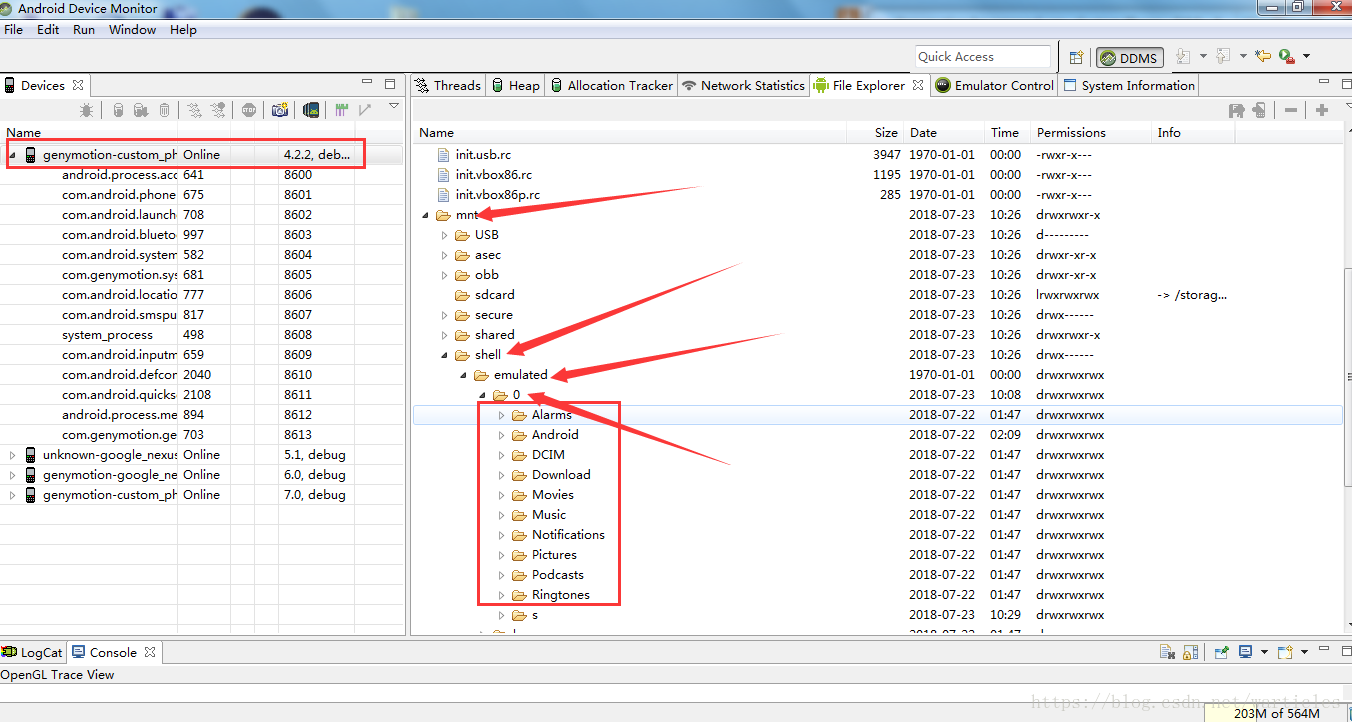
Task: Click the Debug selected process bug icon
Action: pos(88,110)
